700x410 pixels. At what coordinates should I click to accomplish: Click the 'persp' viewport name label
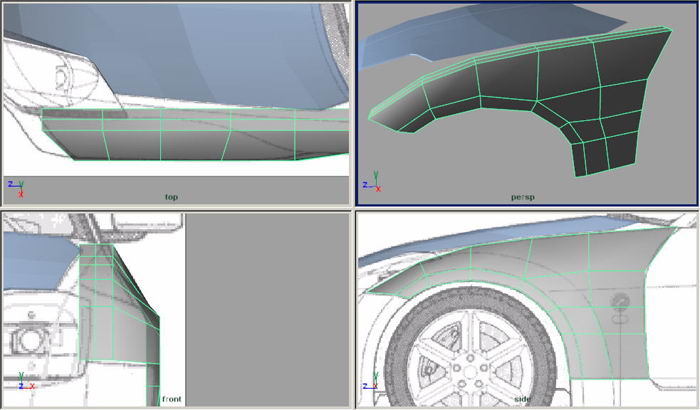coord(523,197)
